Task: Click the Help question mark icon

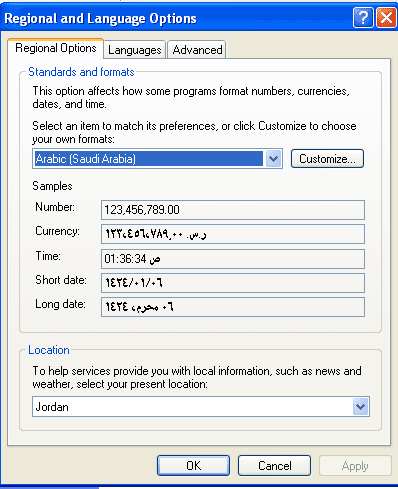Action: (363, 18)
